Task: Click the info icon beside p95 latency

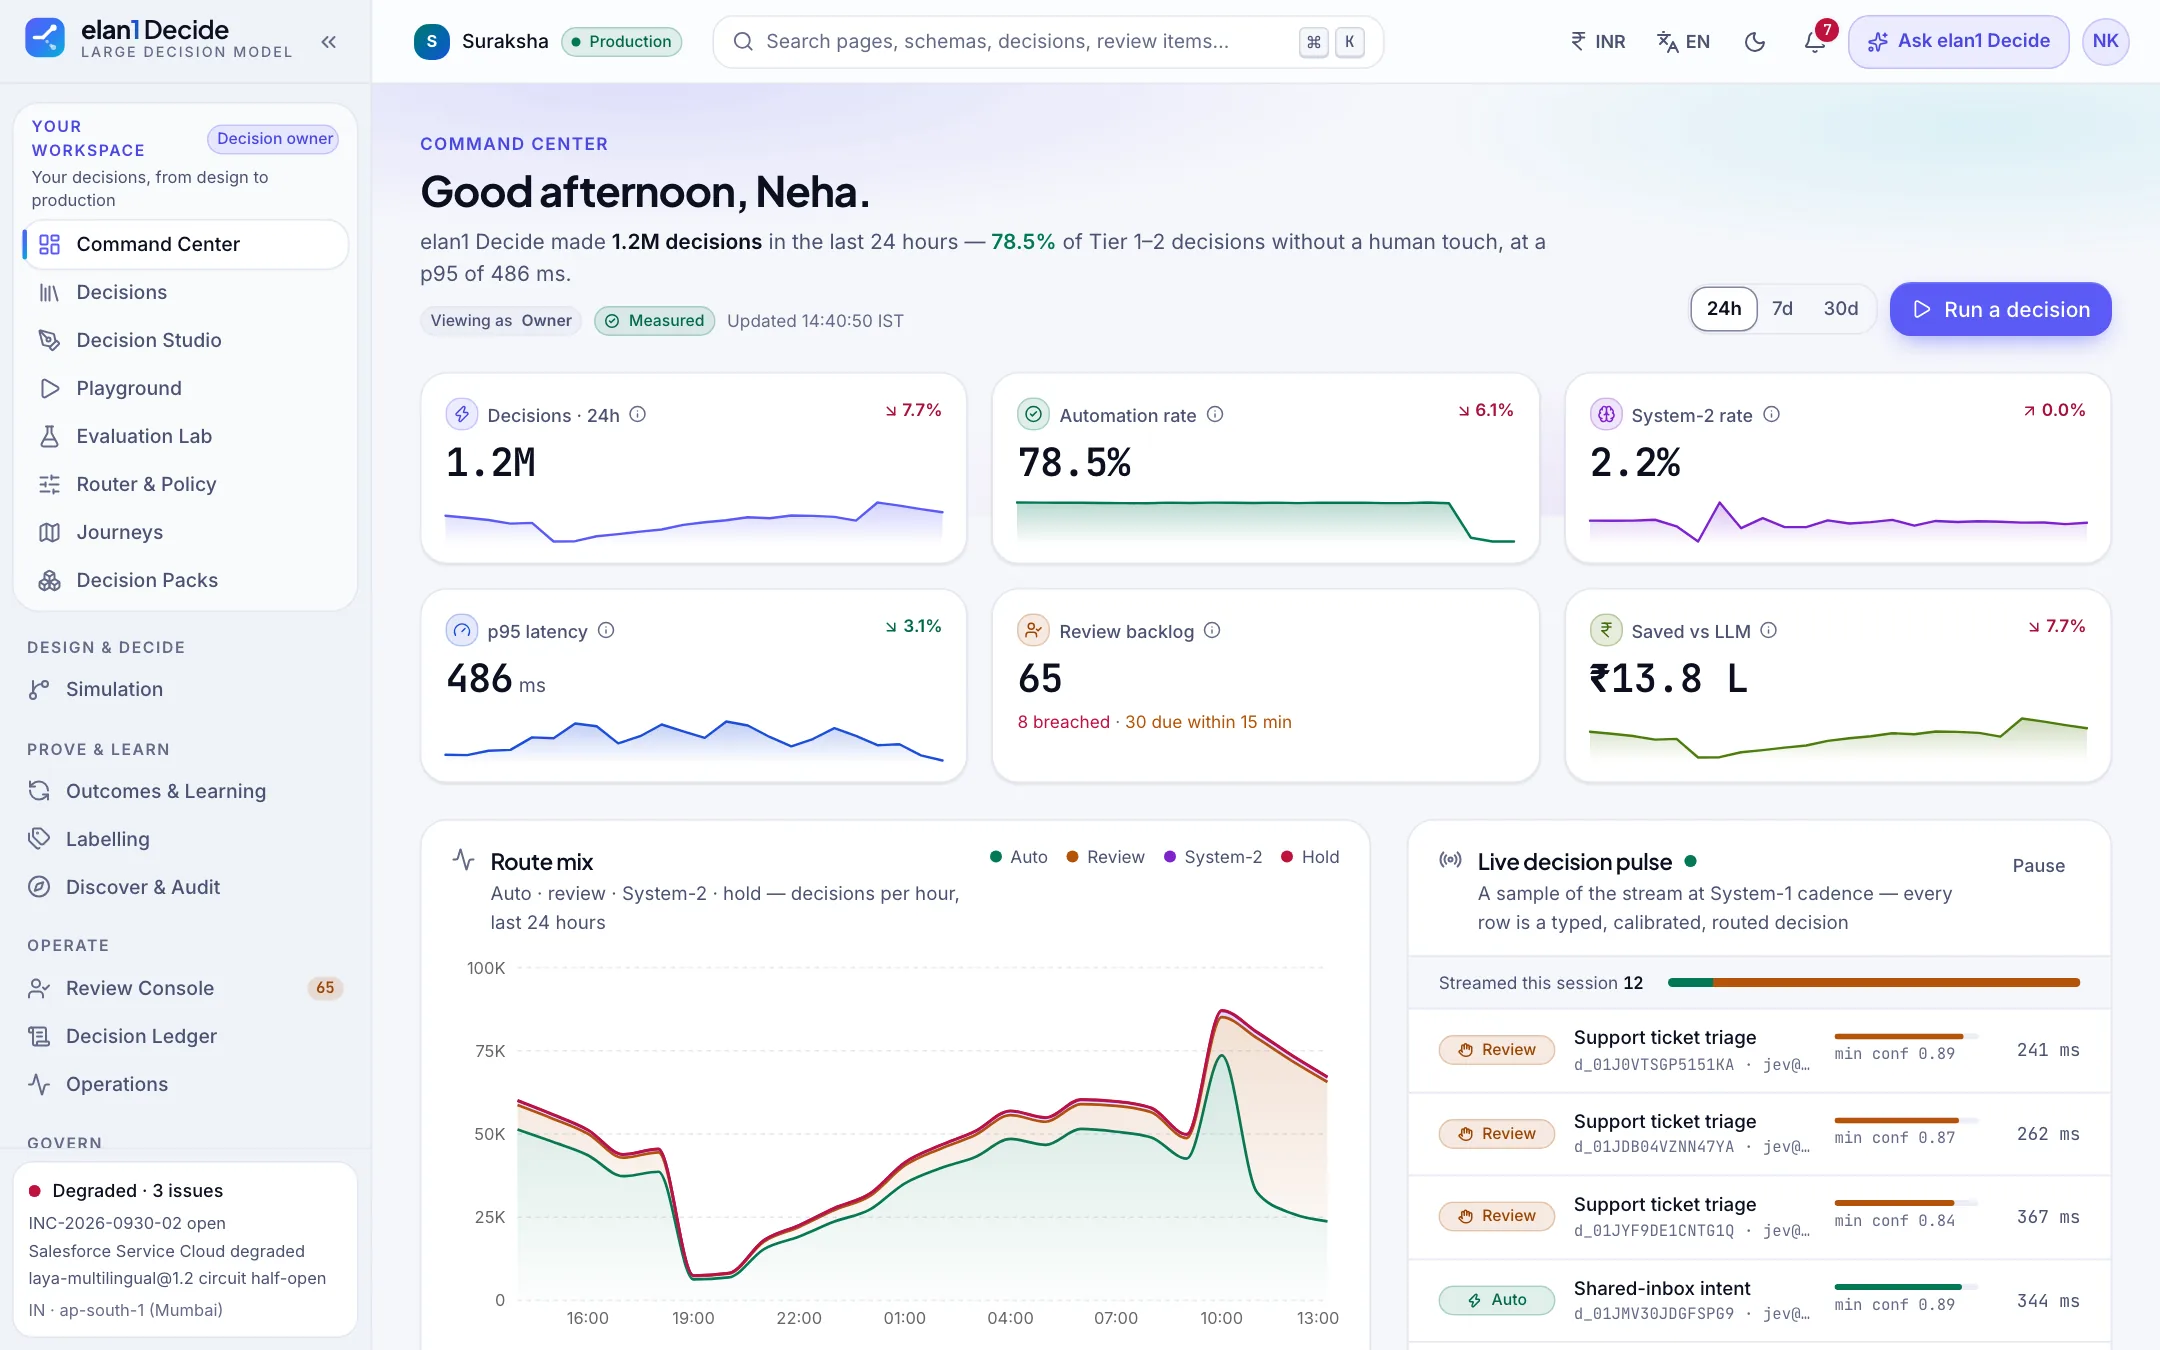Action: coord(606,630)
